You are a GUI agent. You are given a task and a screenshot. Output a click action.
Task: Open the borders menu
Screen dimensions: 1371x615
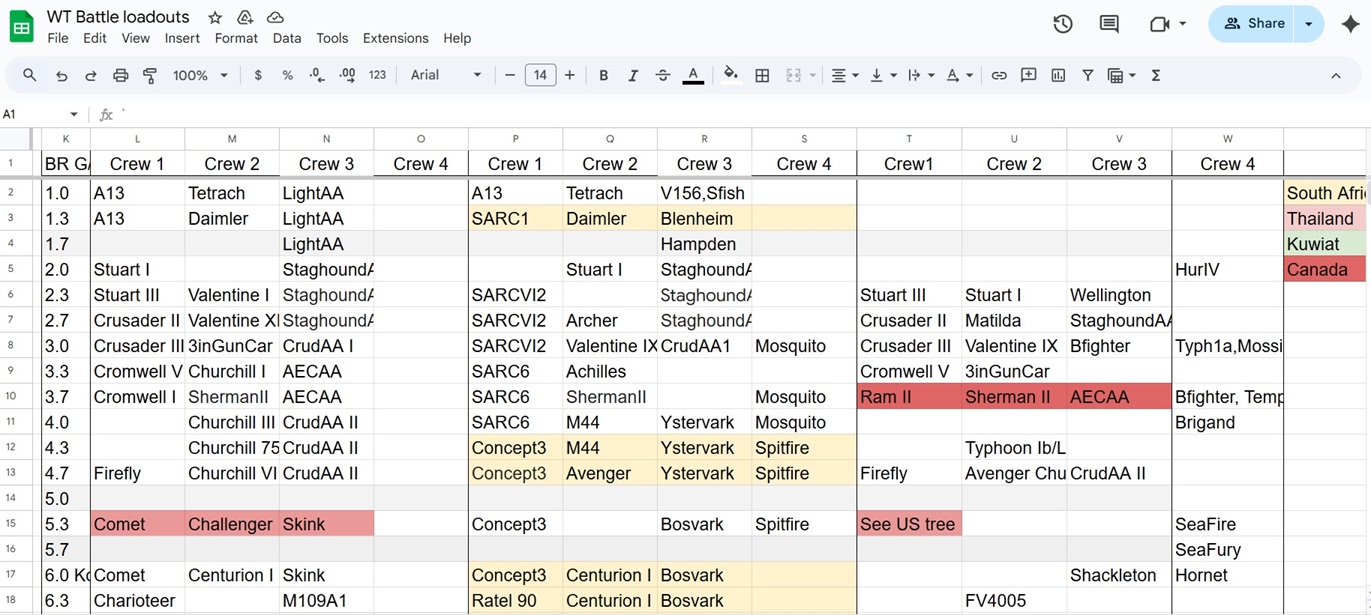[762, 75]
